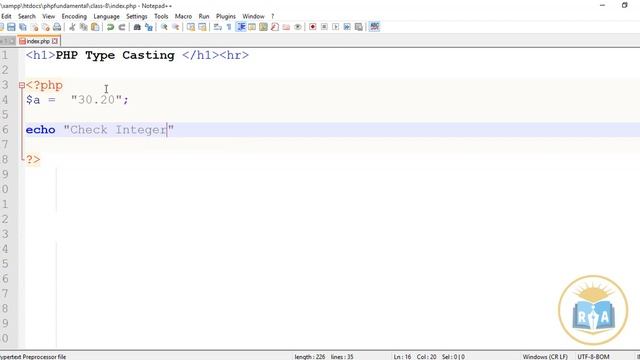
Task: Click the echo keyword on line 6
Action: [x=40, y=130]
